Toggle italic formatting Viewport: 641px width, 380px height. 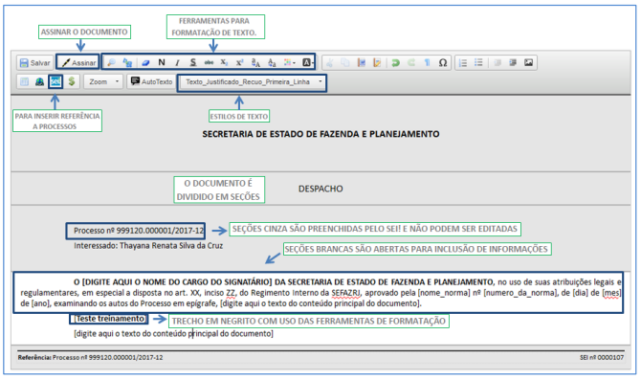tap(177, 63)
